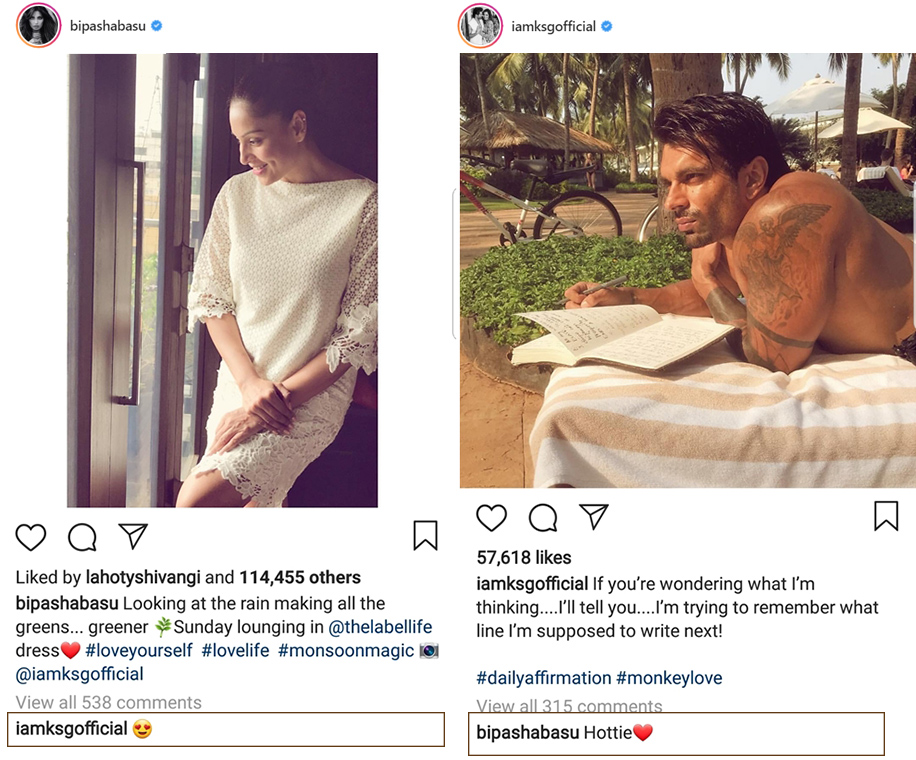Open the @thelabellife mention link
916x760 pixels.
[x=380, y=627]
